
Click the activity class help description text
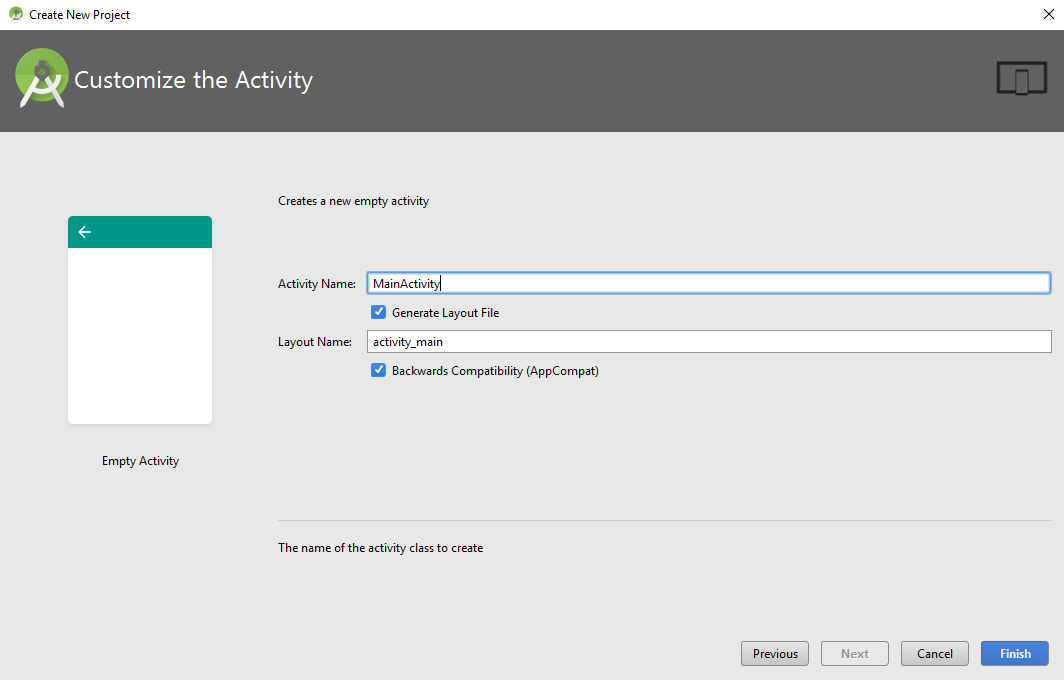coord(380,548)
